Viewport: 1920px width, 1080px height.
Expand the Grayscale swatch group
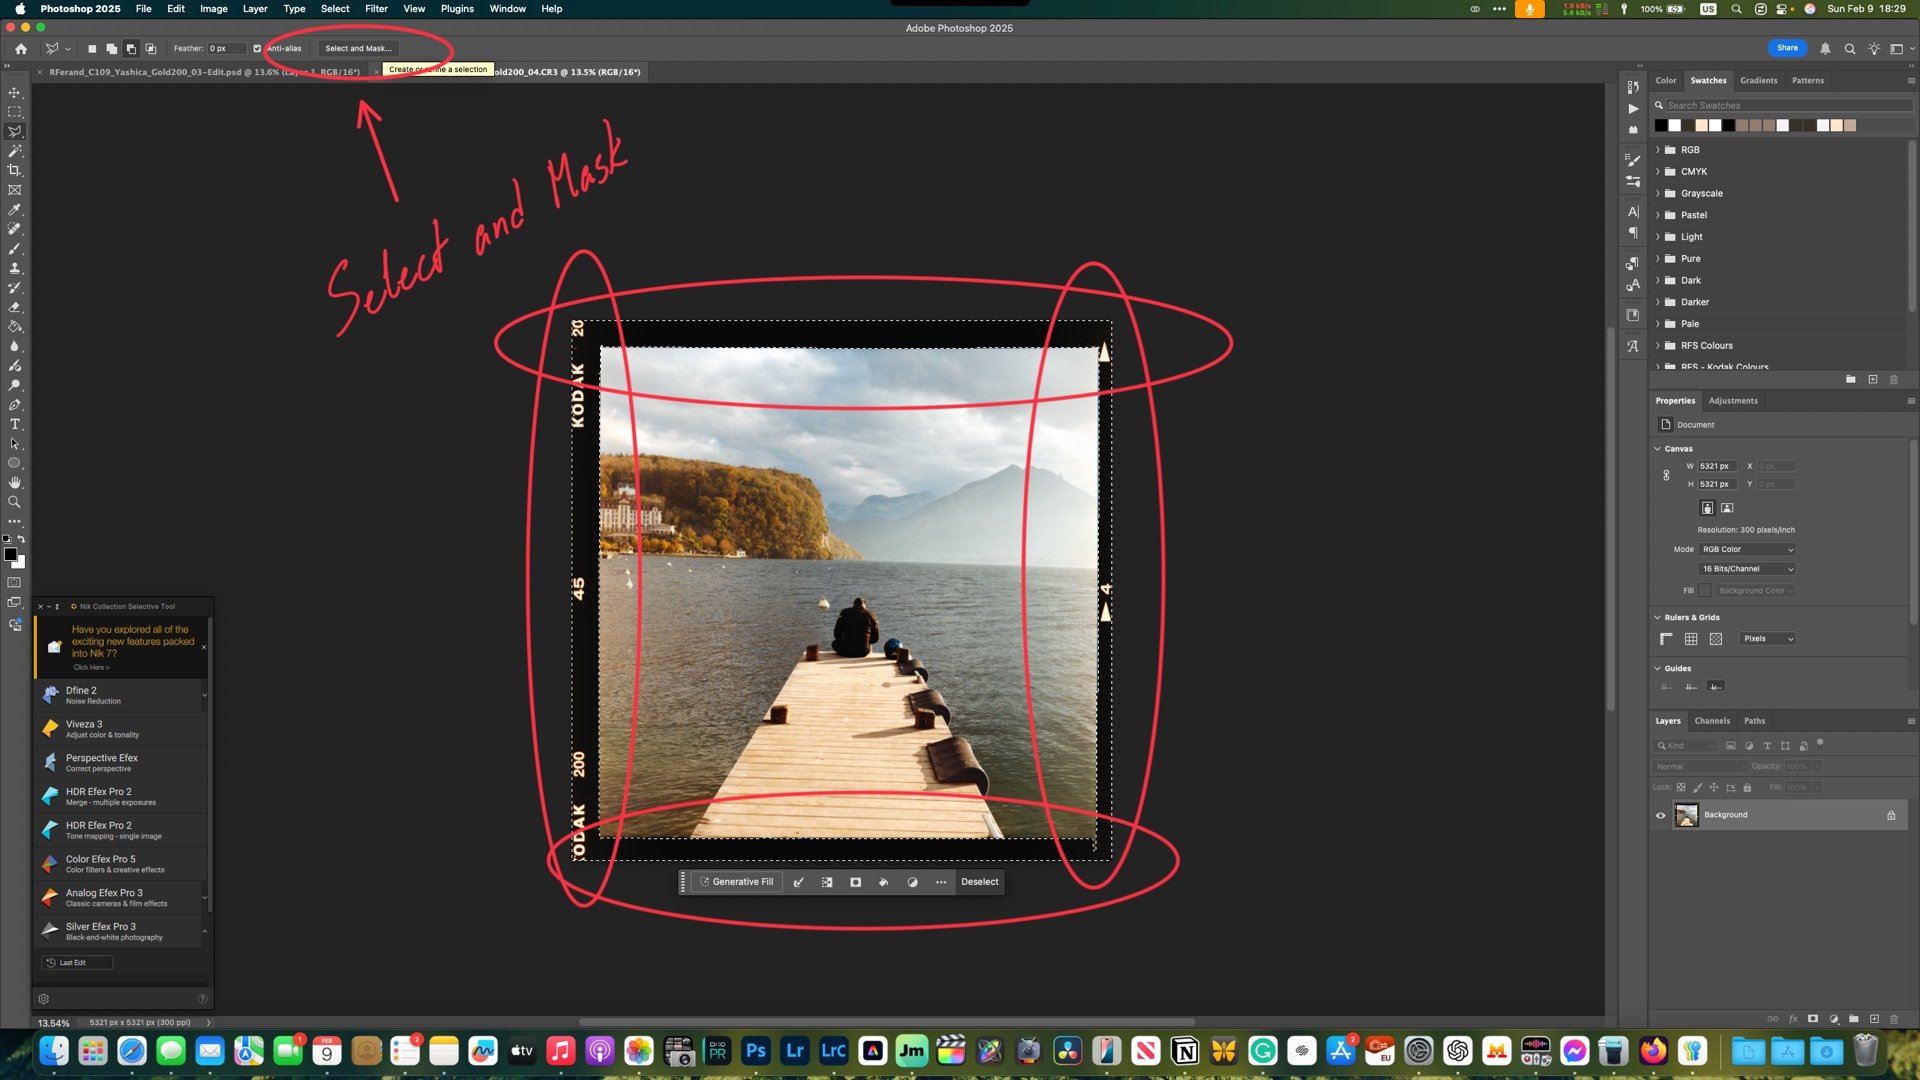(x=1658, y=193)
